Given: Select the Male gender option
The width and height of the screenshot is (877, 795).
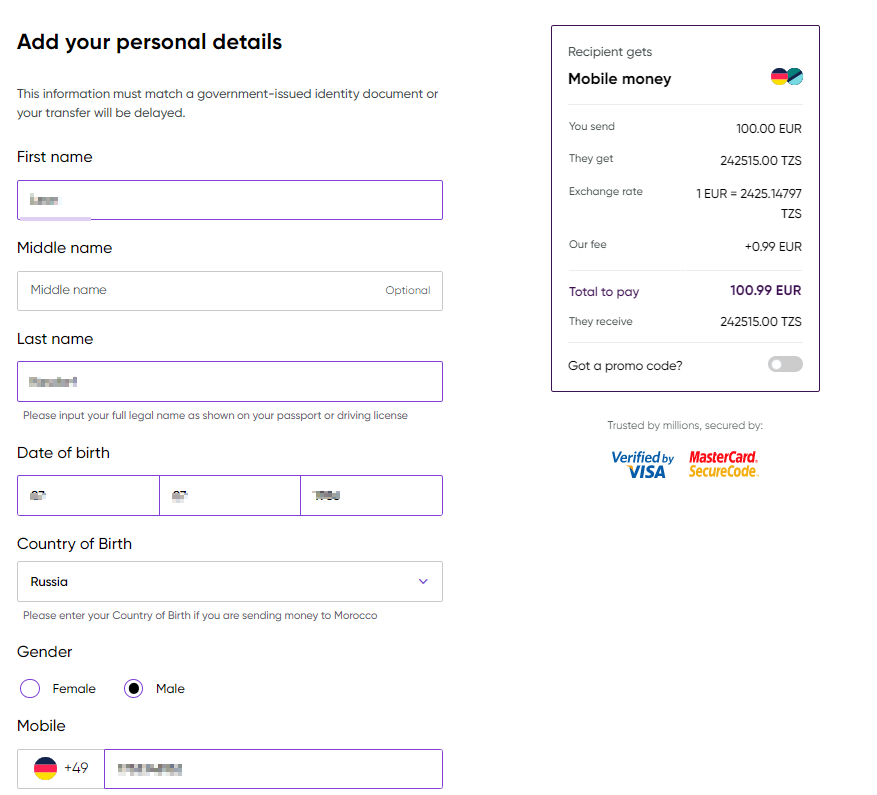Looking at the screenshot, I should [x=134, y=688].
